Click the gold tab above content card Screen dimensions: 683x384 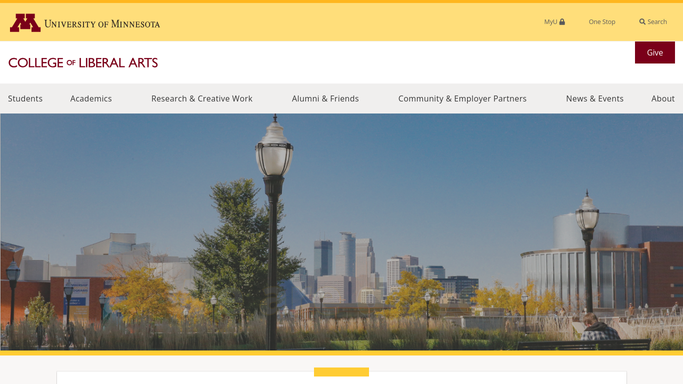point(342,372)
